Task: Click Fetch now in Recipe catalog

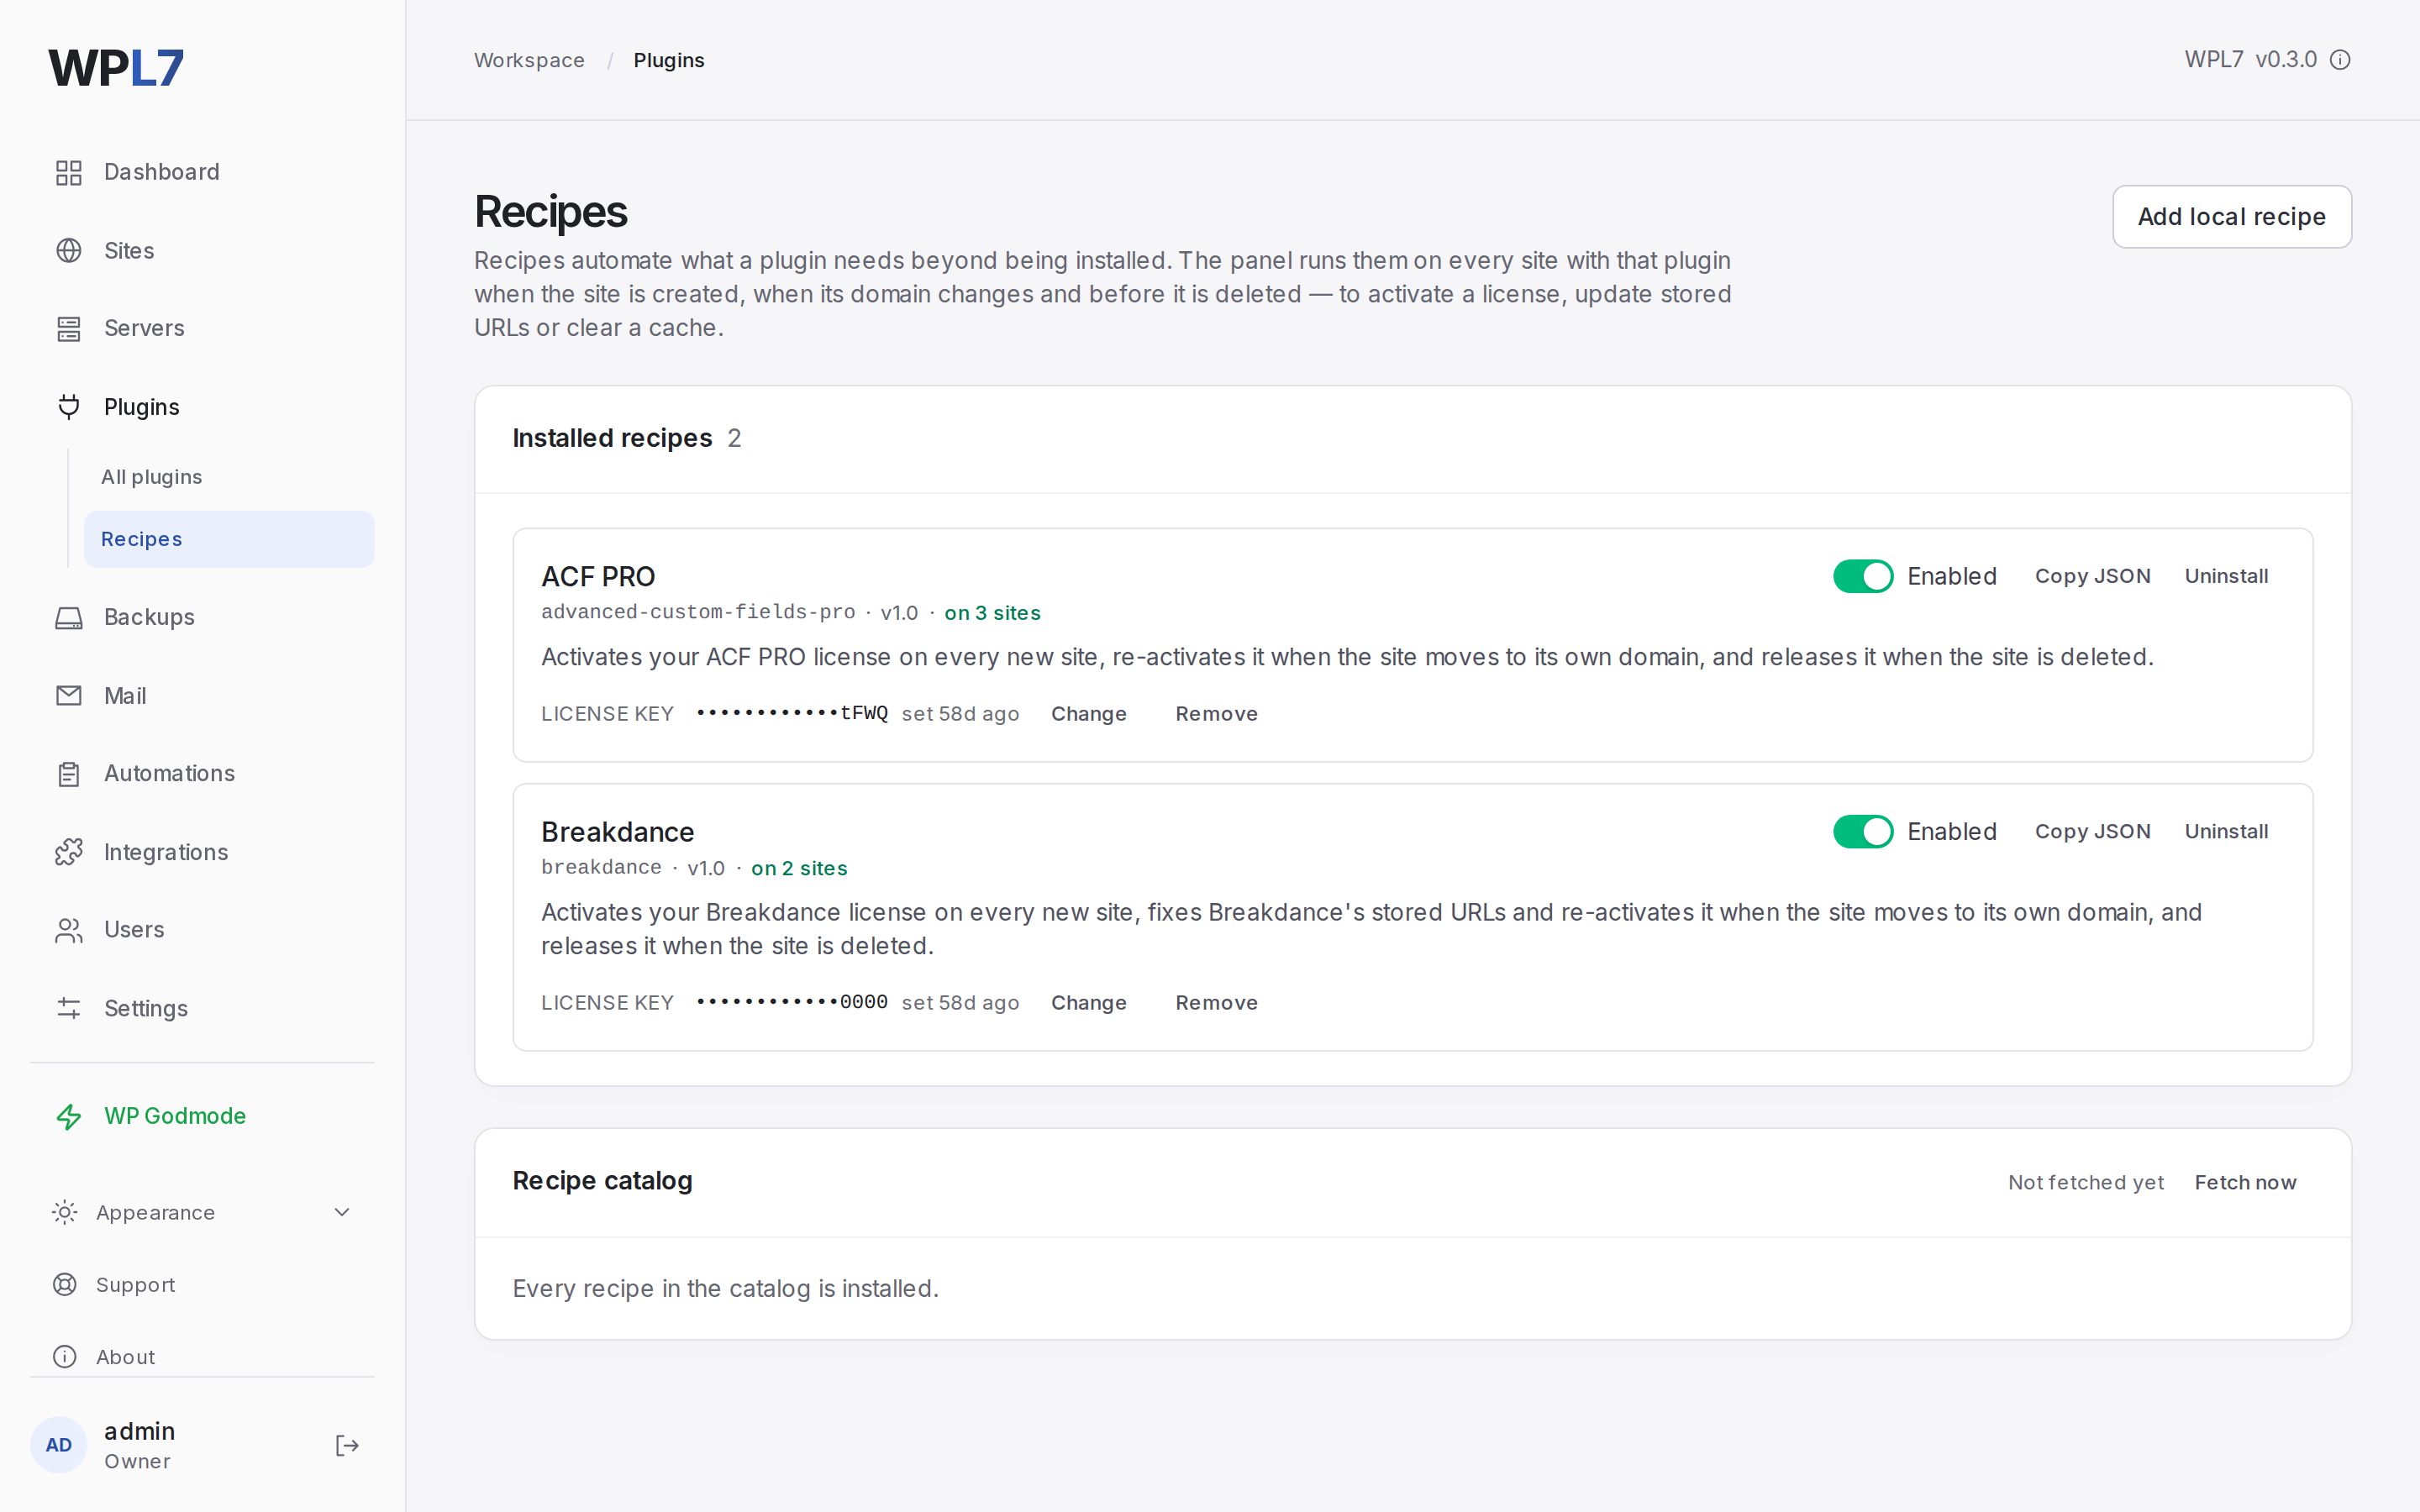Action: click(x=2245, y=1182)
